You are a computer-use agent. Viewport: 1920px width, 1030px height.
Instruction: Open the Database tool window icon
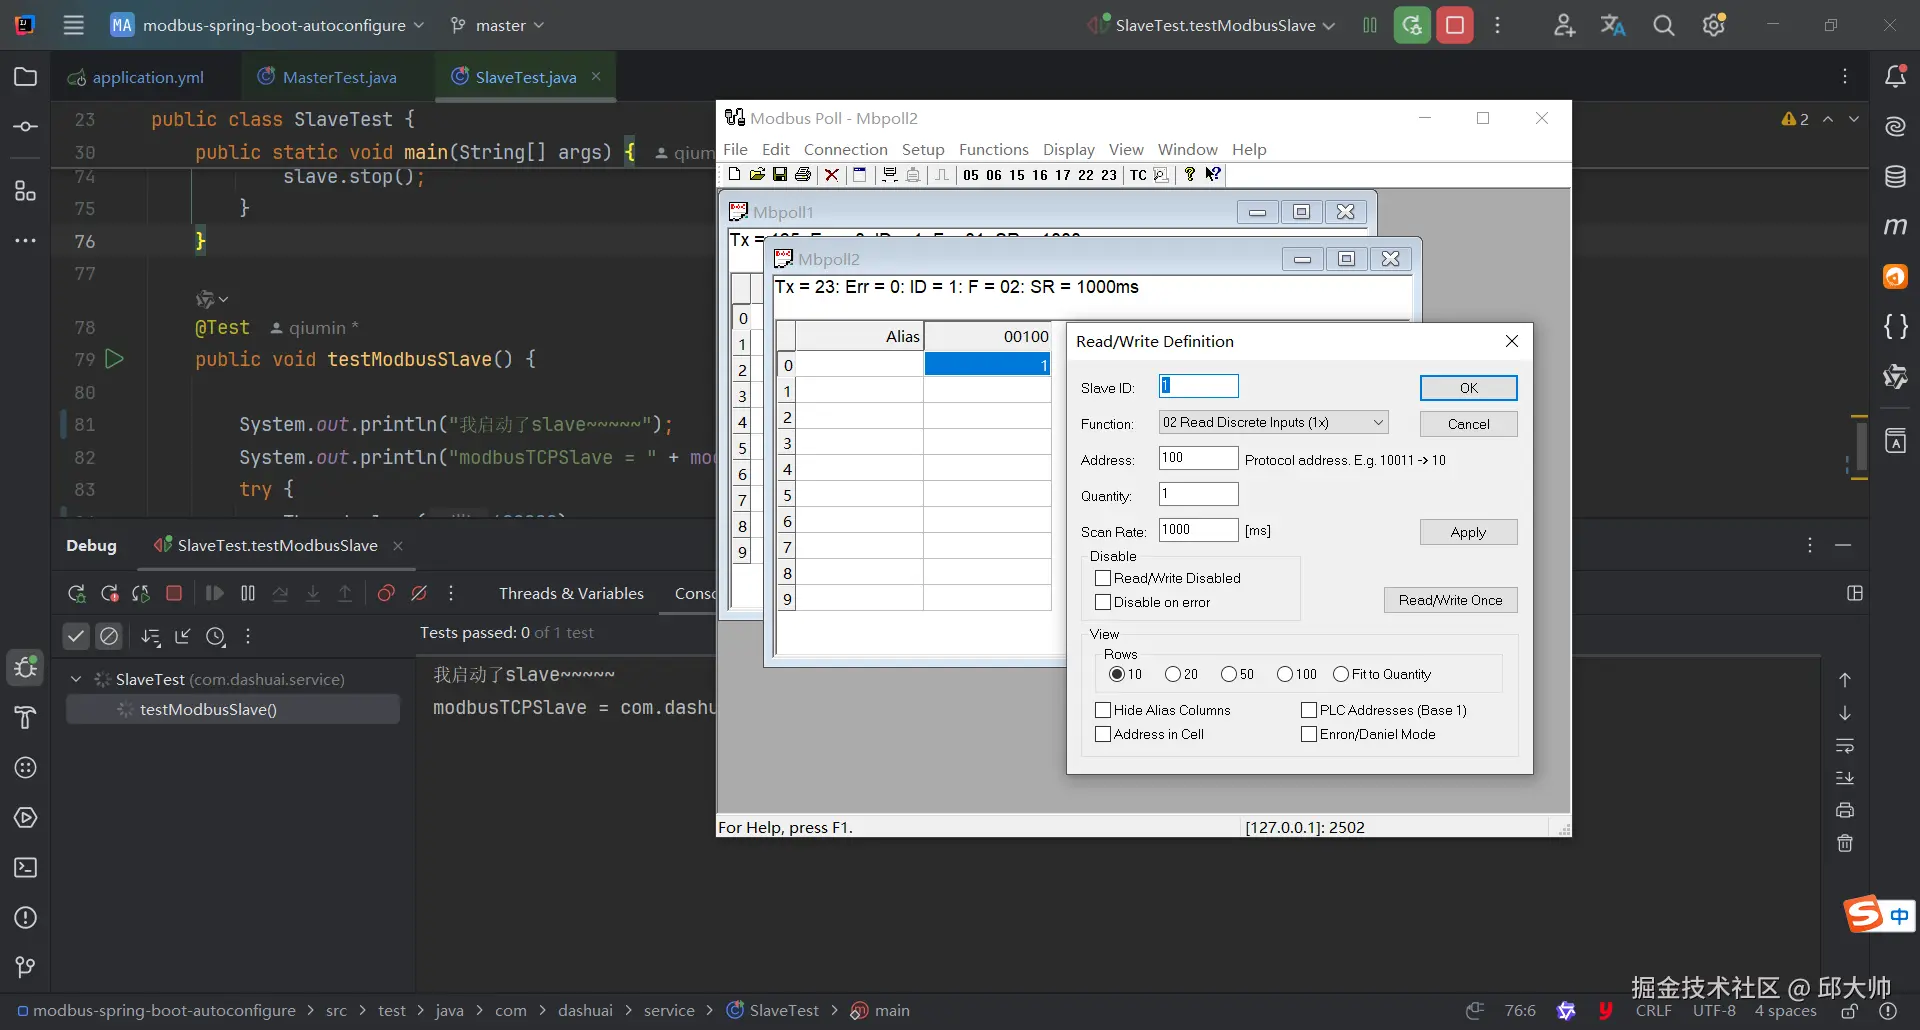tap(1895, 177)
